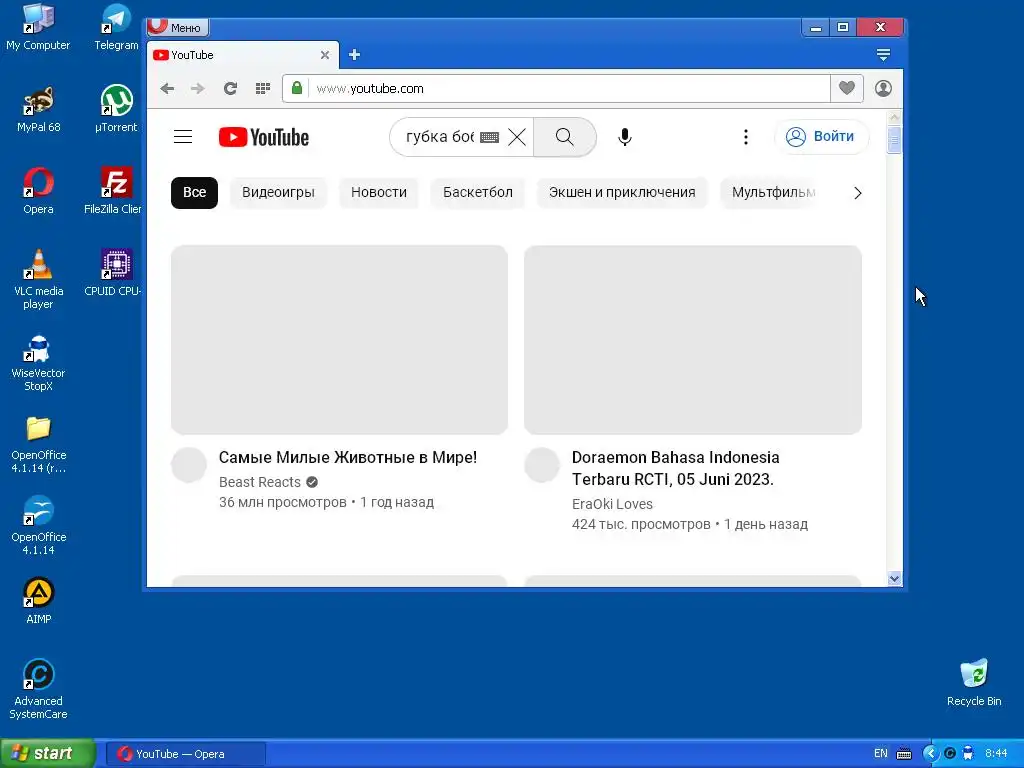Click the green padlock security badge
Screen dimensions: 1024x768
pos(297,88)
